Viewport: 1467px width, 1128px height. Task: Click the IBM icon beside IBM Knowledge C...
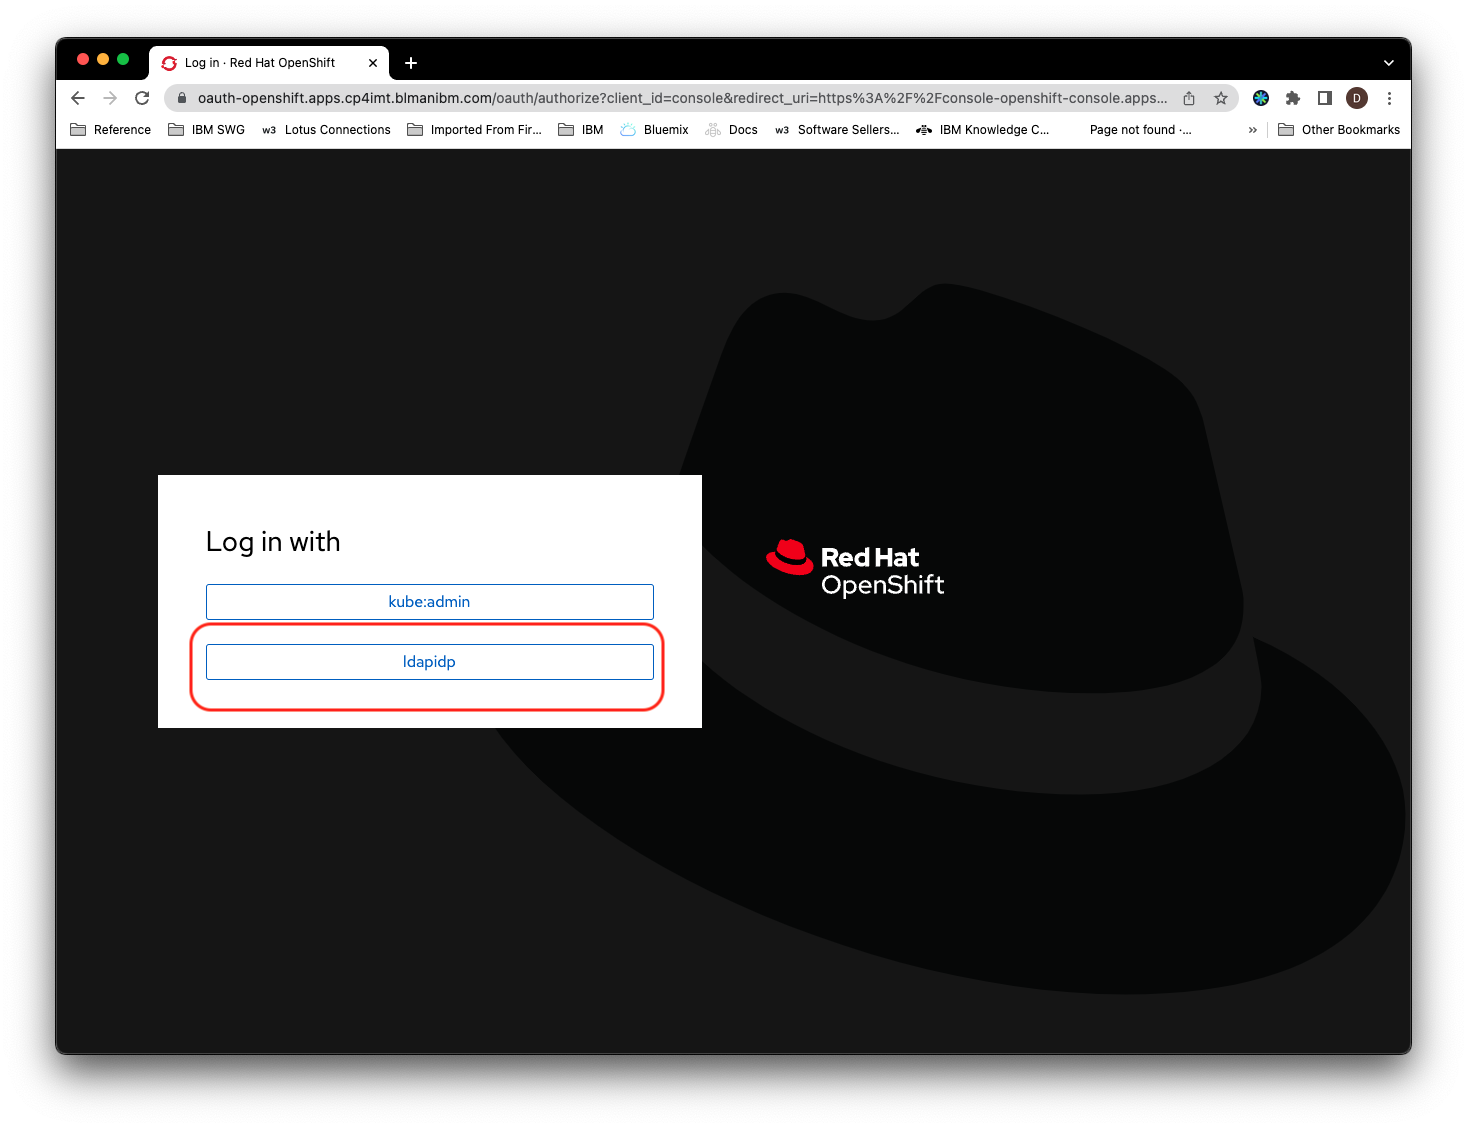click(x=924, y=130)
